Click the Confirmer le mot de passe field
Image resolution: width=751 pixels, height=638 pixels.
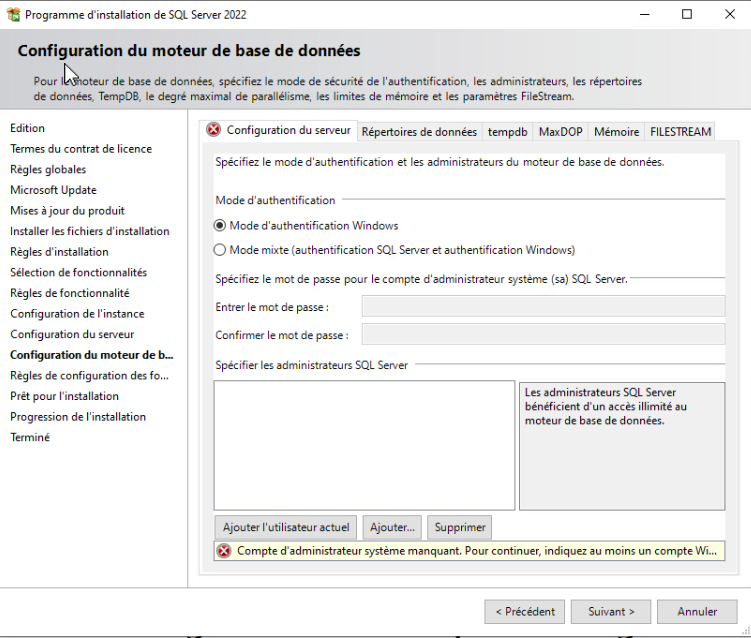tap(543, 334)
